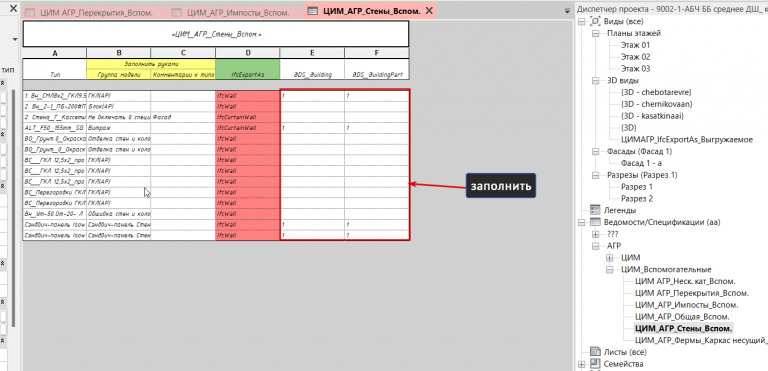Screen dimensions: 768x371
Task: Open floor plan 'Этаж 01'
Action: click(x=635, y=45)
